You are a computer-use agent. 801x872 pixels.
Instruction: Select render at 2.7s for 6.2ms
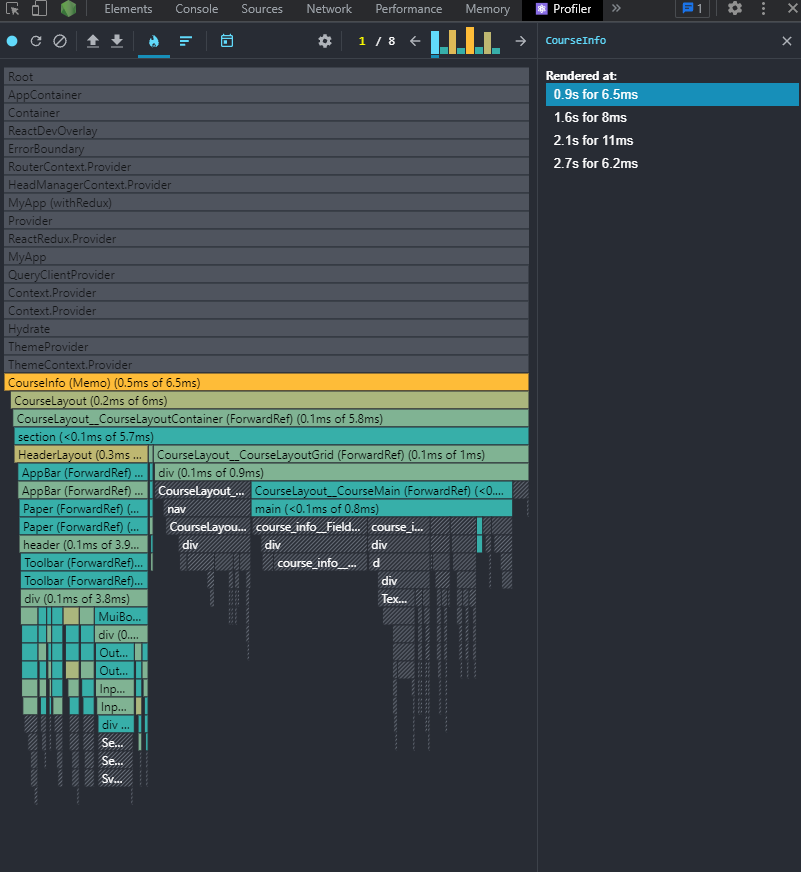click(672, 163)
